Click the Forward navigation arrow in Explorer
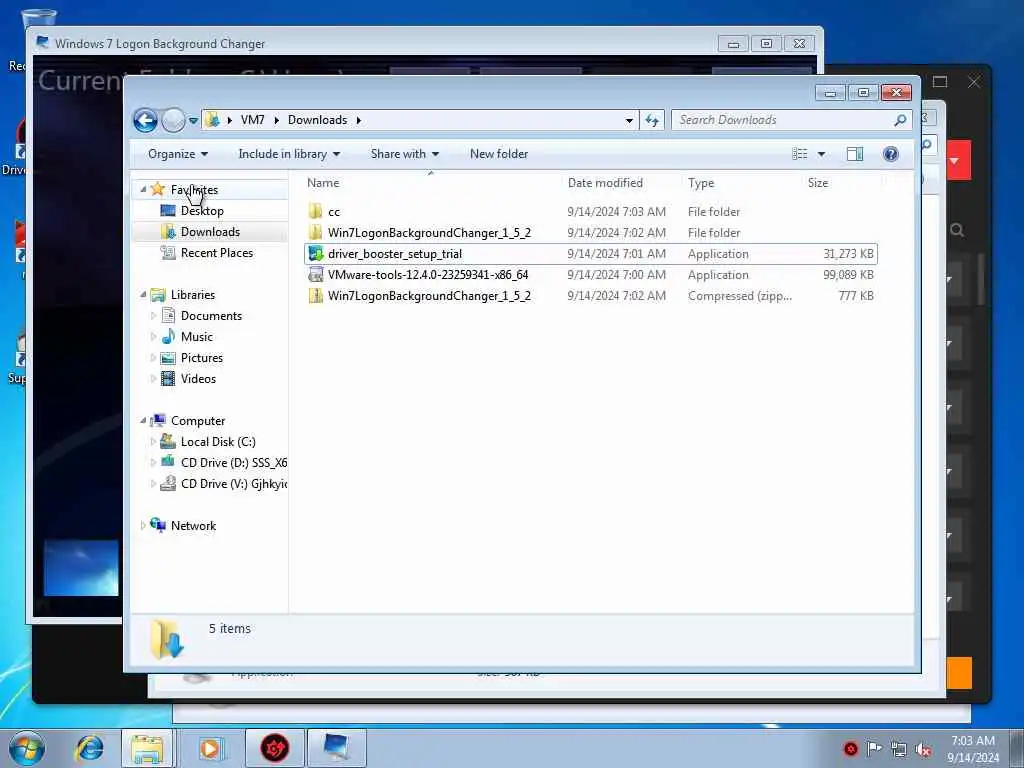Viewport: 1024px width, 768px height. coord(173,120)
